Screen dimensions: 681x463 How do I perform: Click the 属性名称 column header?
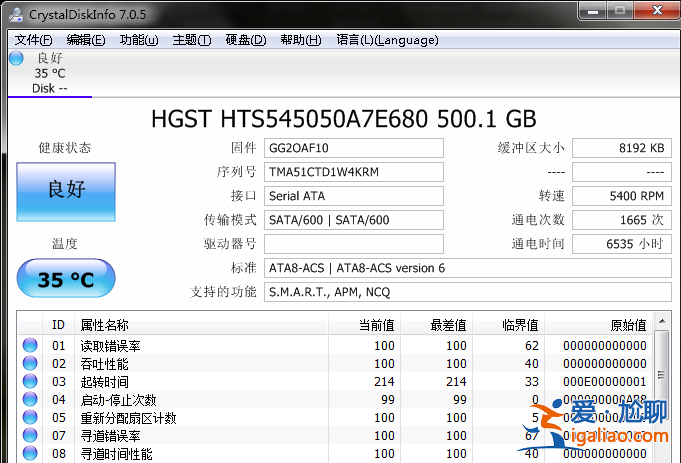click(x=201, y=325)
